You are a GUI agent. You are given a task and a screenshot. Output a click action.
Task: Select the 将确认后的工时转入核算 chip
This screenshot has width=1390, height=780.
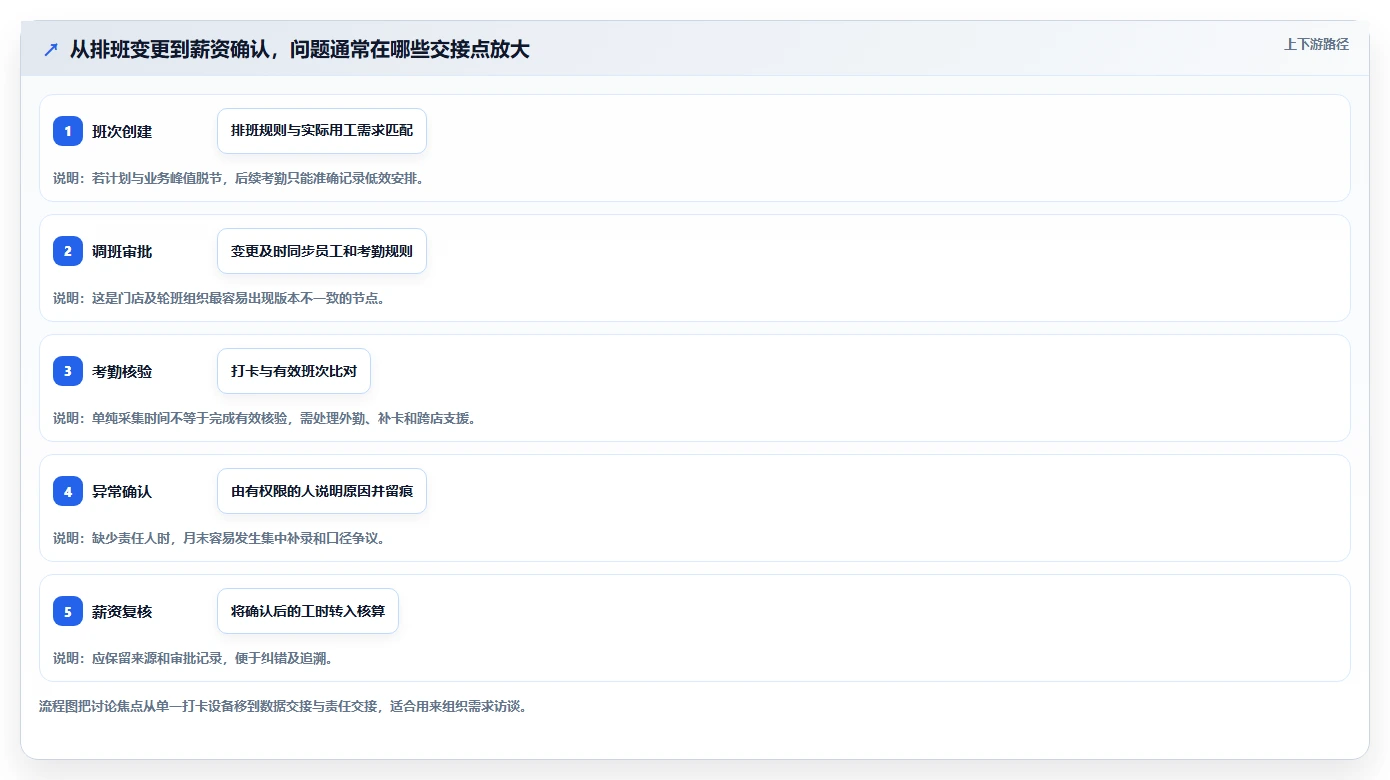click(308, 611)
